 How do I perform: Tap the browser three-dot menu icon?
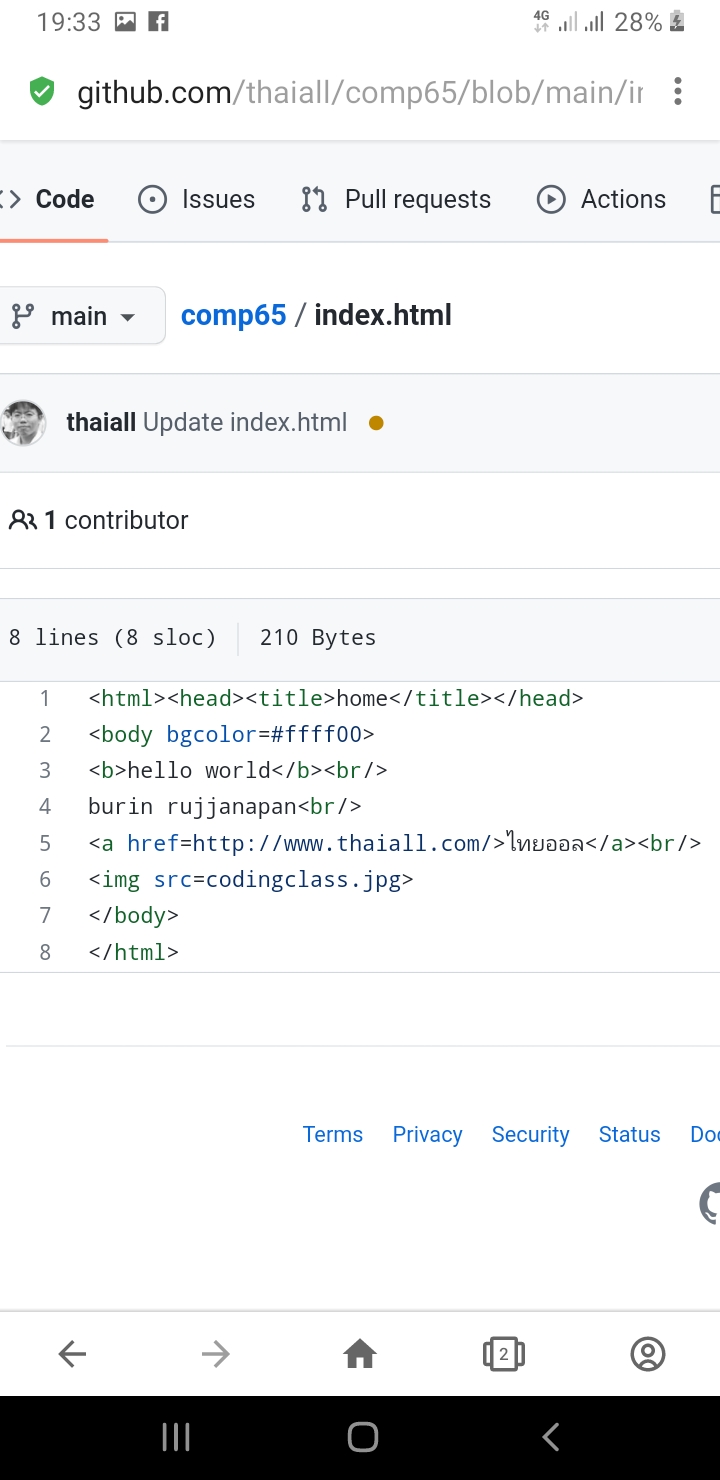tap(678, 92)
